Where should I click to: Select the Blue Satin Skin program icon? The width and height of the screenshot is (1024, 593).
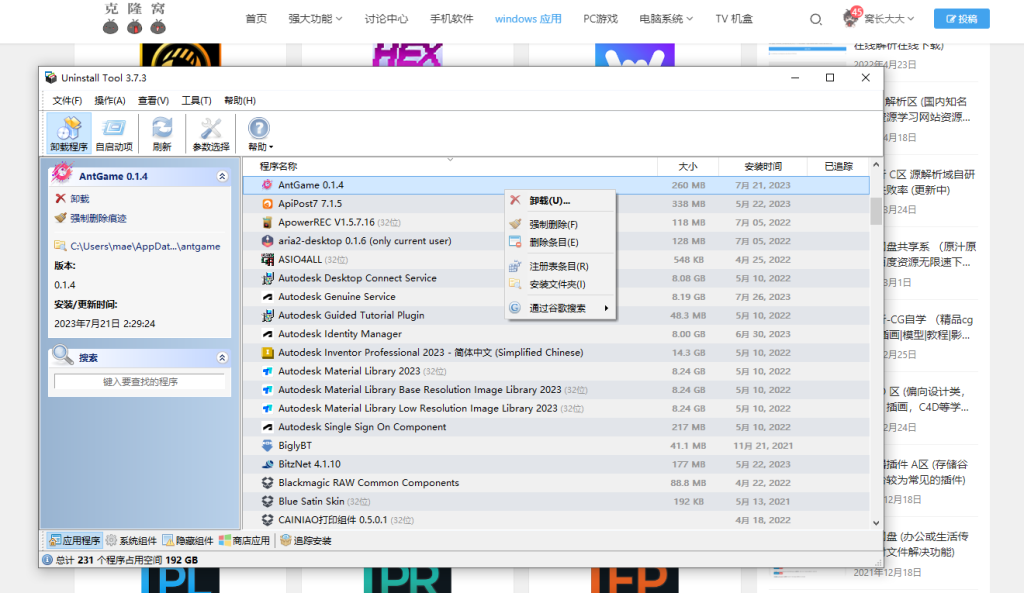(x=267, y=502)
